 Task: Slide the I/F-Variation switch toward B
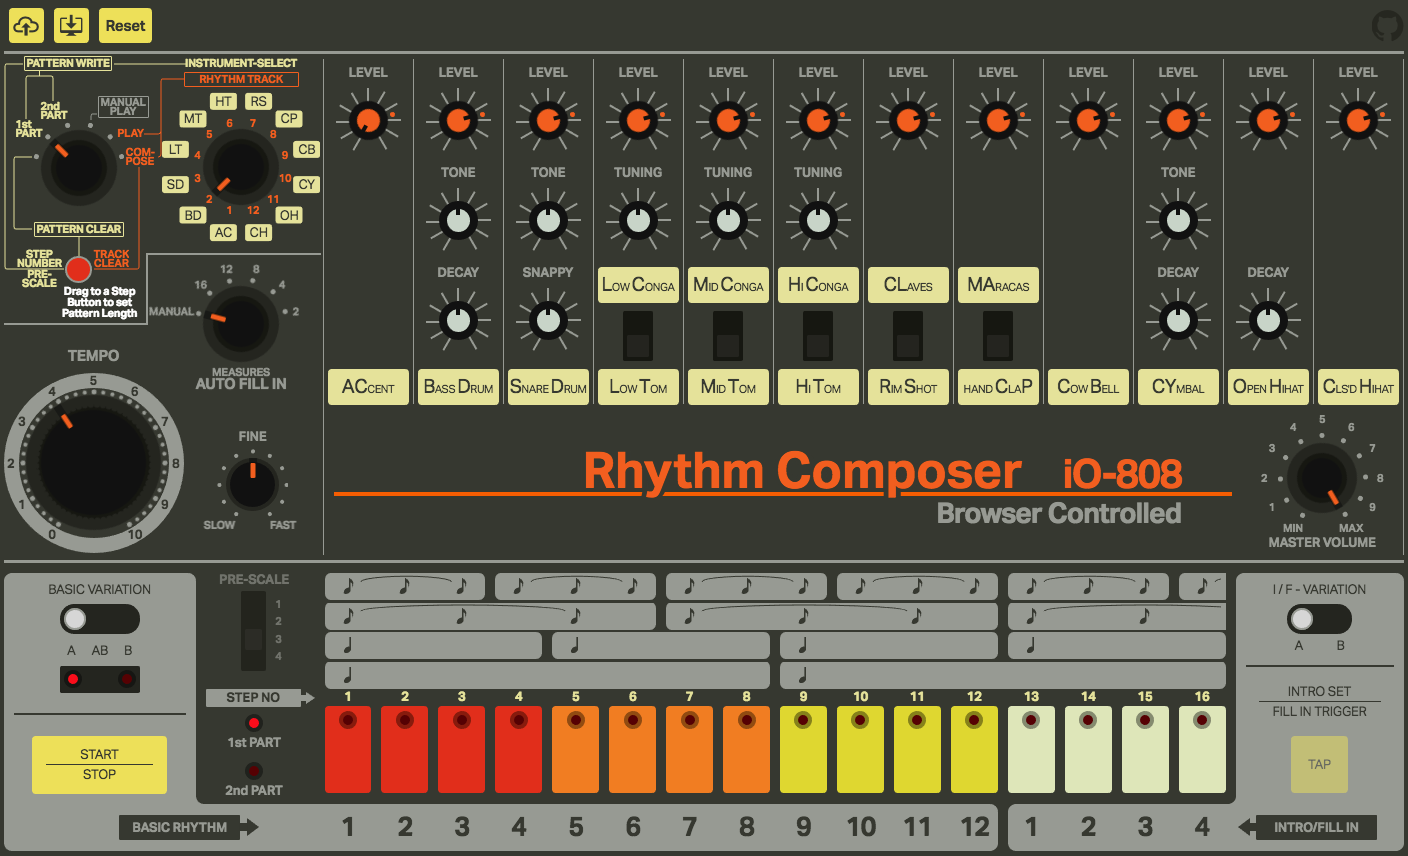(x=1339, y=620)
